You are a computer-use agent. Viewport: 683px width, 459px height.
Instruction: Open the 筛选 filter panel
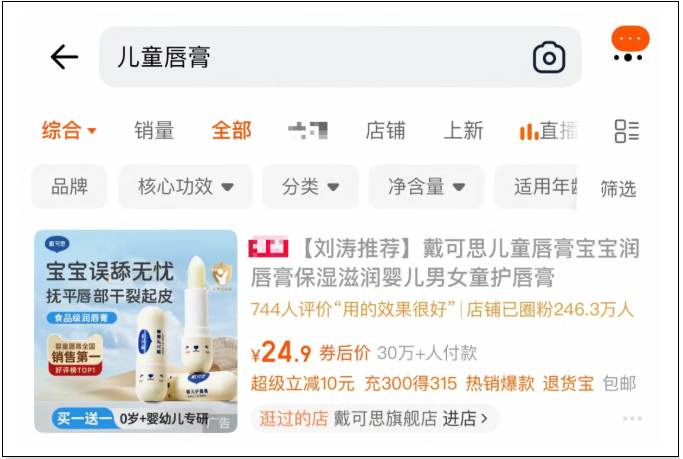pos(618,189)
